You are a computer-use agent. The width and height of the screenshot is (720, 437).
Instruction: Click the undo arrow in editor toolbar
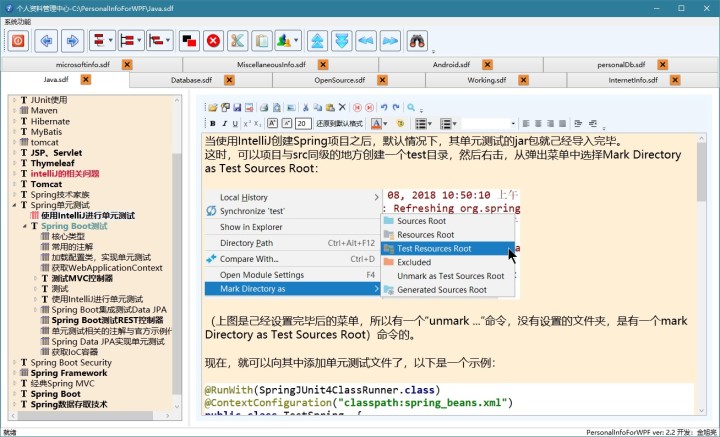(x=384, y=107)
